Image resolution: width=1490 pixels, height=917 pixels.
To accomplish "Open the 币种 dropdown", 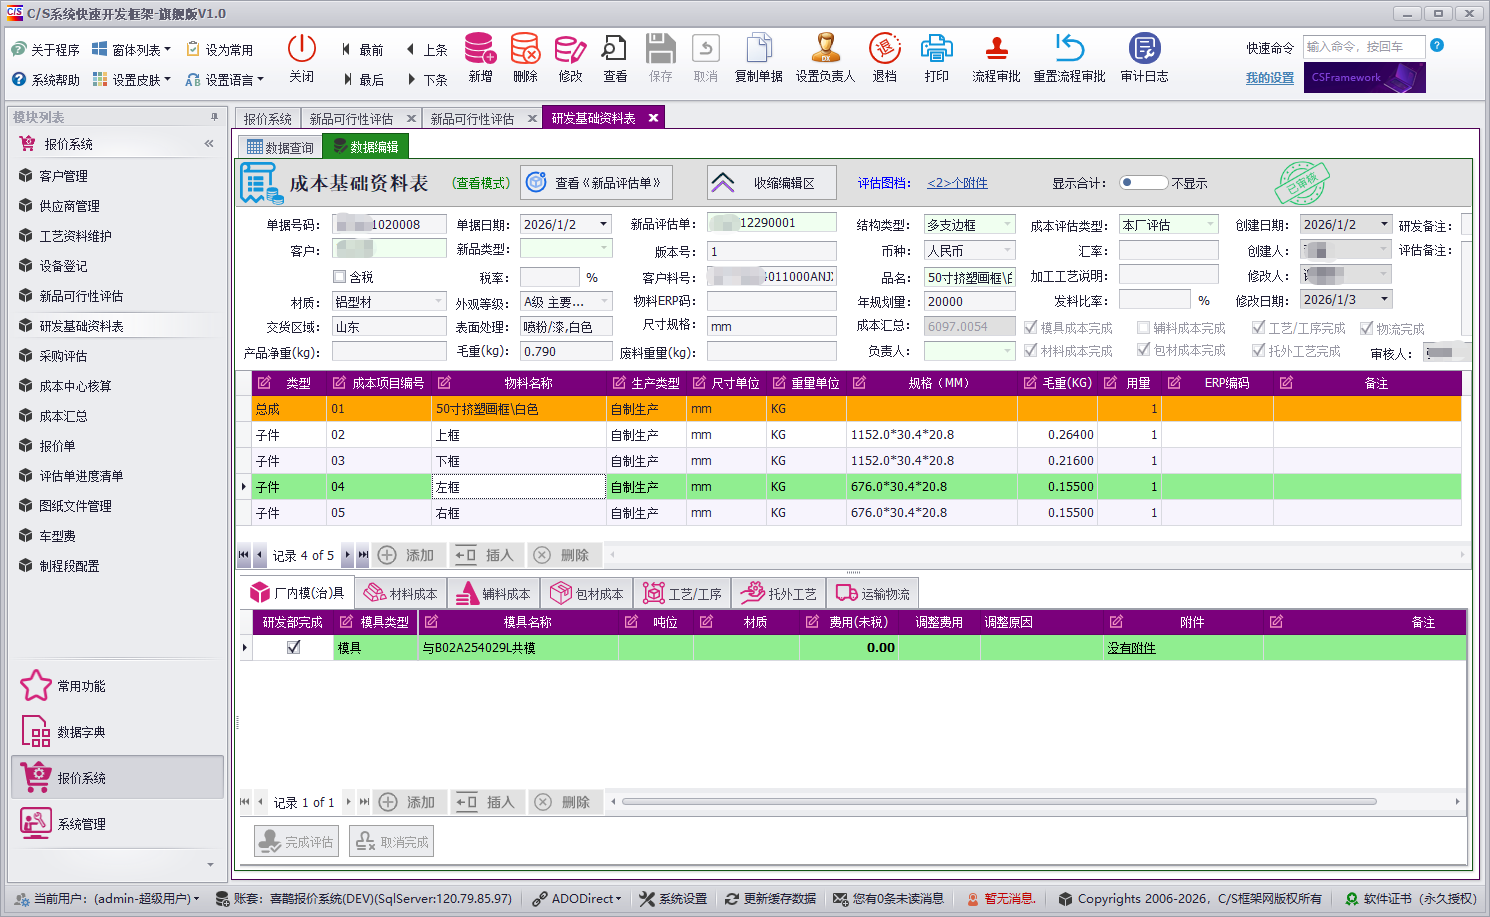I will click(1007, 249).
